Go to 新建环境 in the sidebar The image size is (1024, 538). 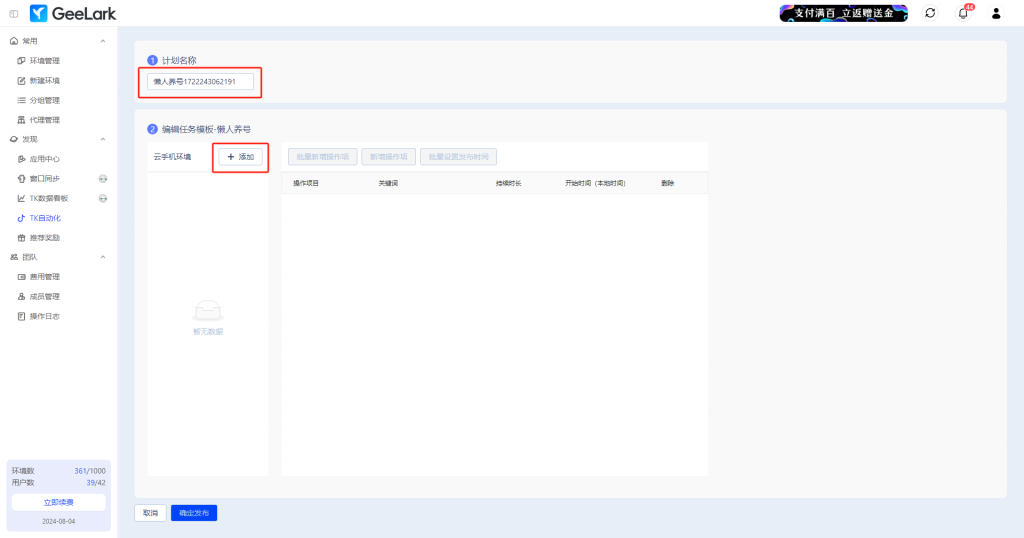coord(44,80)
